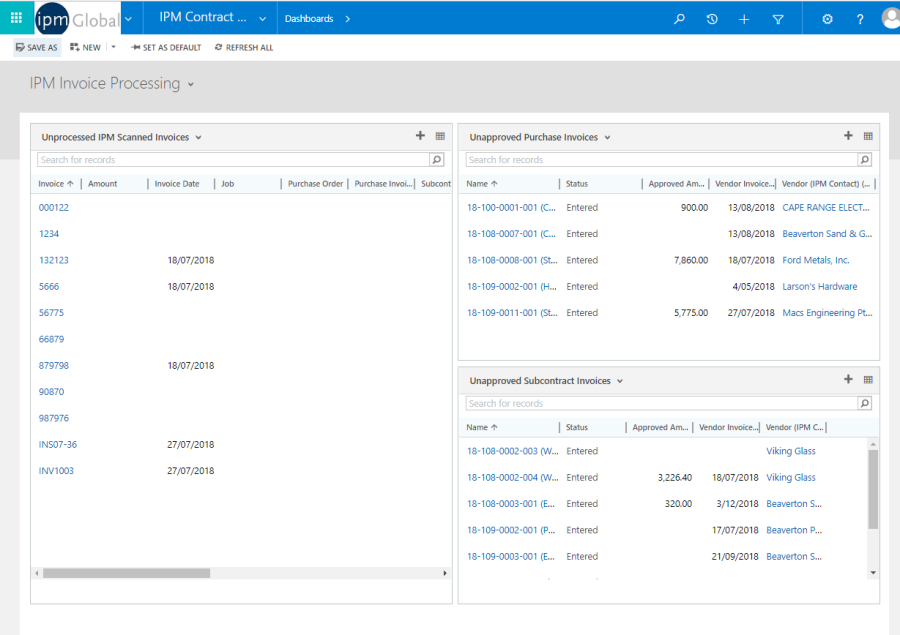Run search in Unapproved Subcontract Invoices
This screenshot has height=635, width=900.
tap(864, 403)
